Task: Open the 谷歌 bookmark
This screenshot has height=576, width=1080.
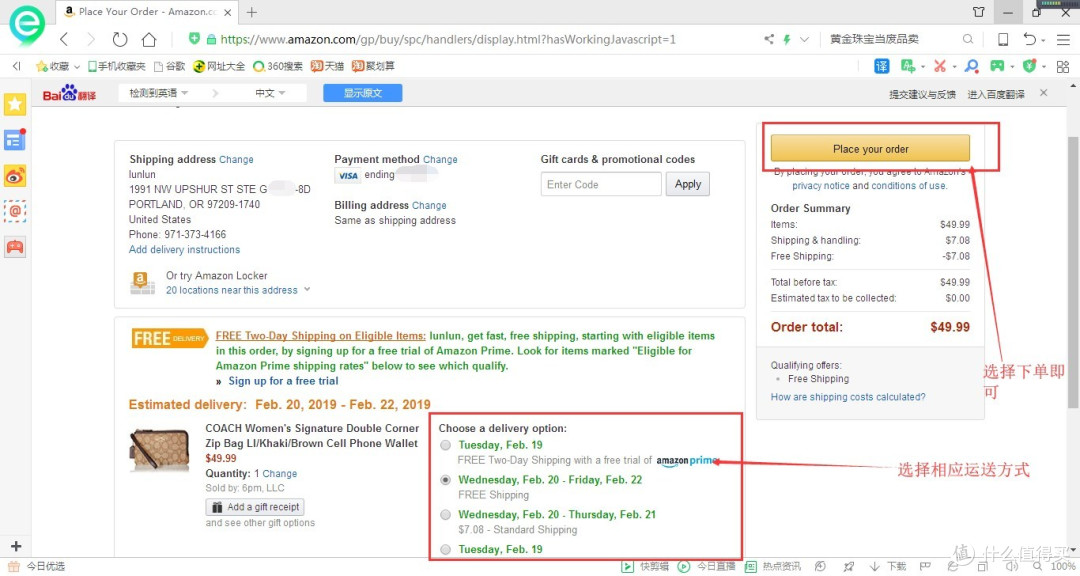Action: point(169,66)
